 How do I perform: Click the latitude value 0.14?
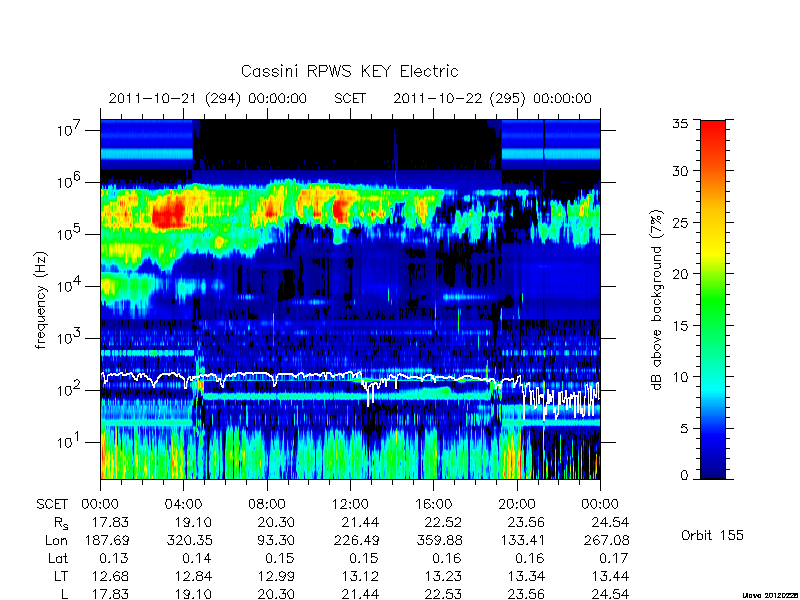tap(197, 559)
